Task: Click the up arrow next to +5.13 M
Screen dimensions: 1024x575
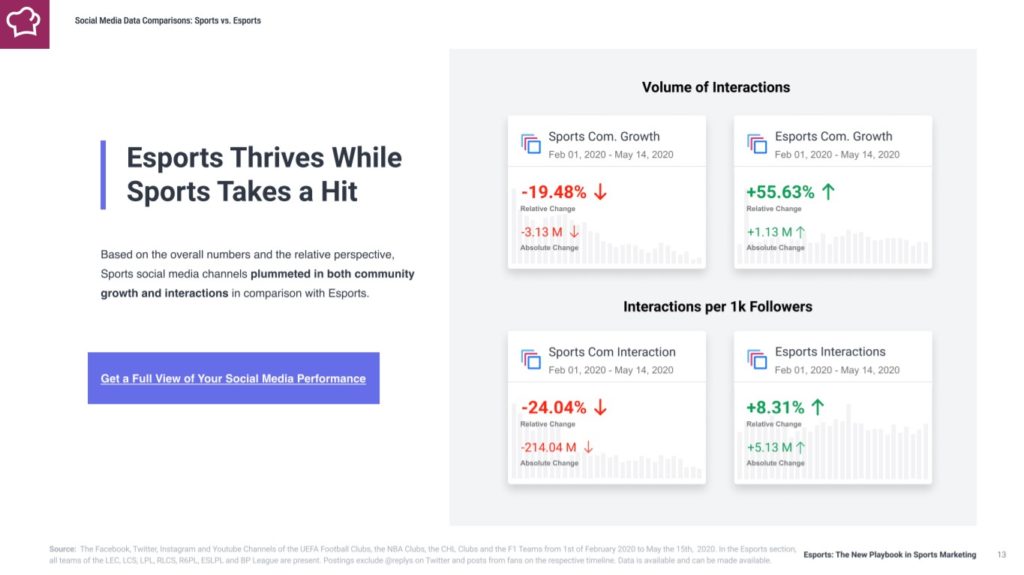Action: click(x=800, y=448)
